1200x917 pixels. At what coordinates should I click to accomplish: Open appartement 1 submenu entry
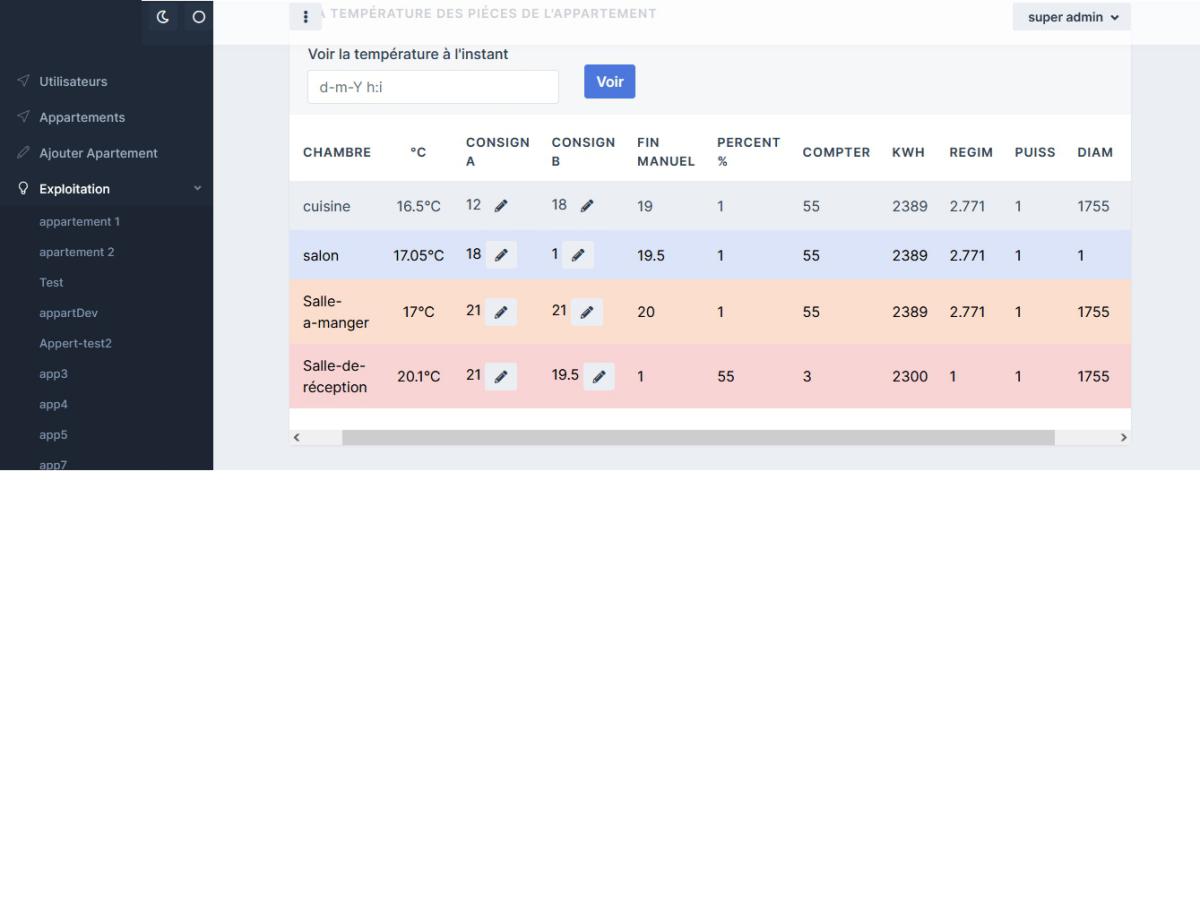pos(79,221)
